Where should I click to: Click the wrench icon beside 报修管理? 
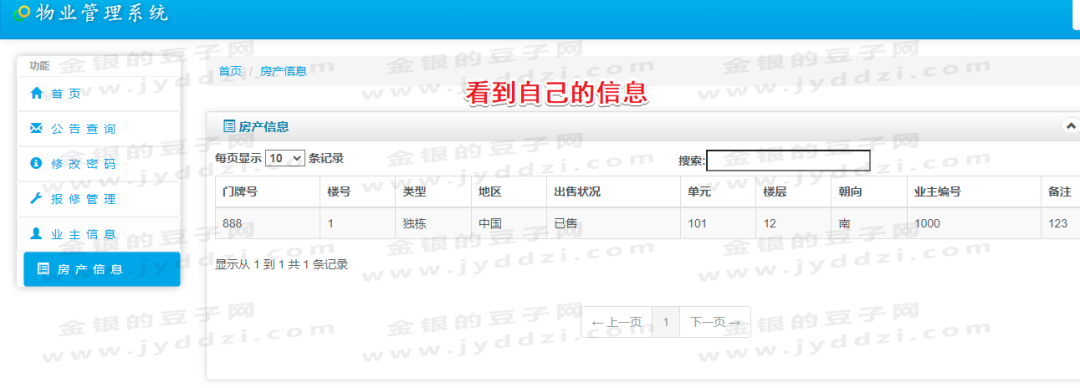pyautogui.click(x=36, y=198)
